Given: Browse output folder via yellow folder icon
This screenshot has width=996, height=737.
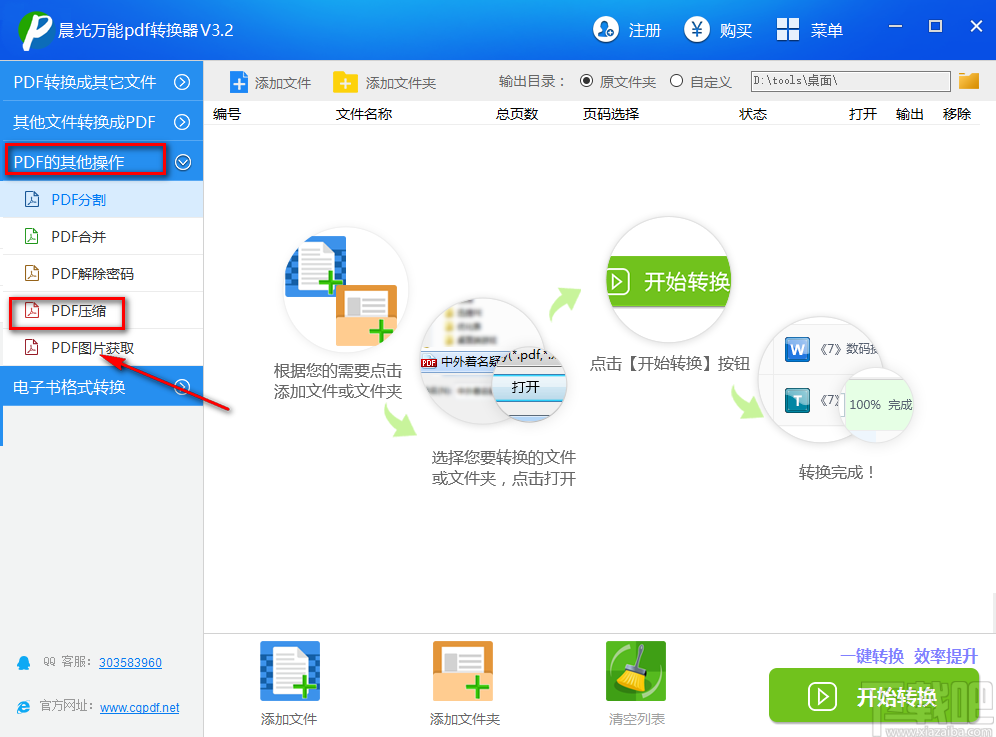Looking at the screenshot, I should (969, 81).
